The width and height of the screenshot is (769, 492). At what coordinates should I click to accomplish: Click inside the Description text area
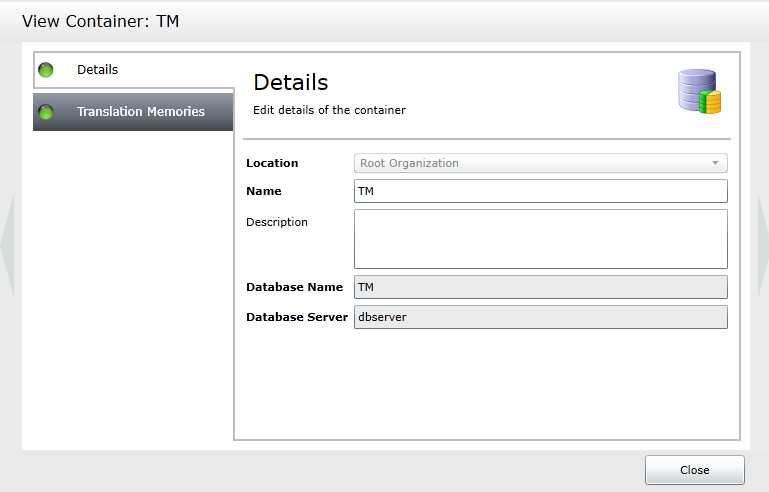[x=540, y=239]
